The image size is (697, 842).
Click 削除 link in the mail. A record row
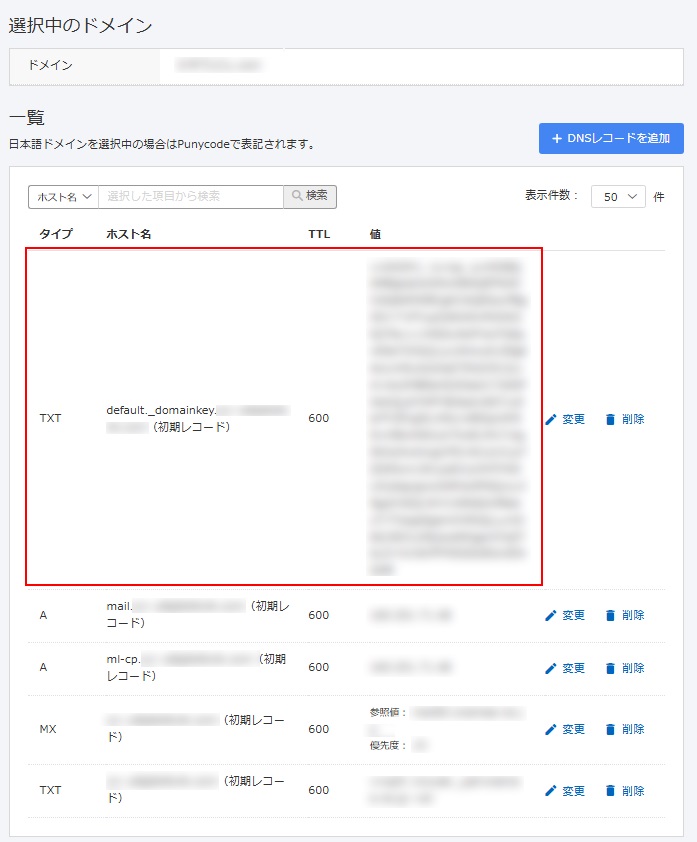coord(633,615)
